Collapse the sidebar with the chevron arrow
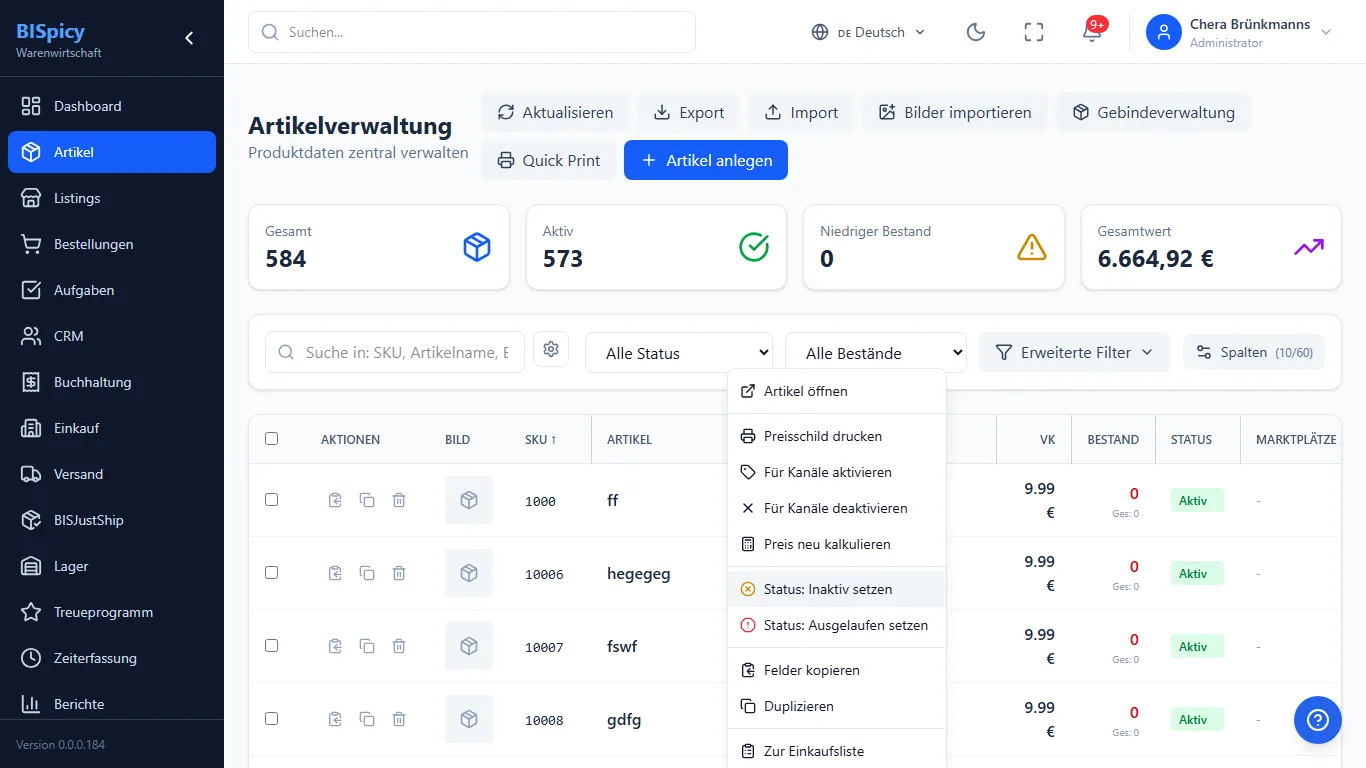This screenshot has height=768, width=1366. pos(189,38)
